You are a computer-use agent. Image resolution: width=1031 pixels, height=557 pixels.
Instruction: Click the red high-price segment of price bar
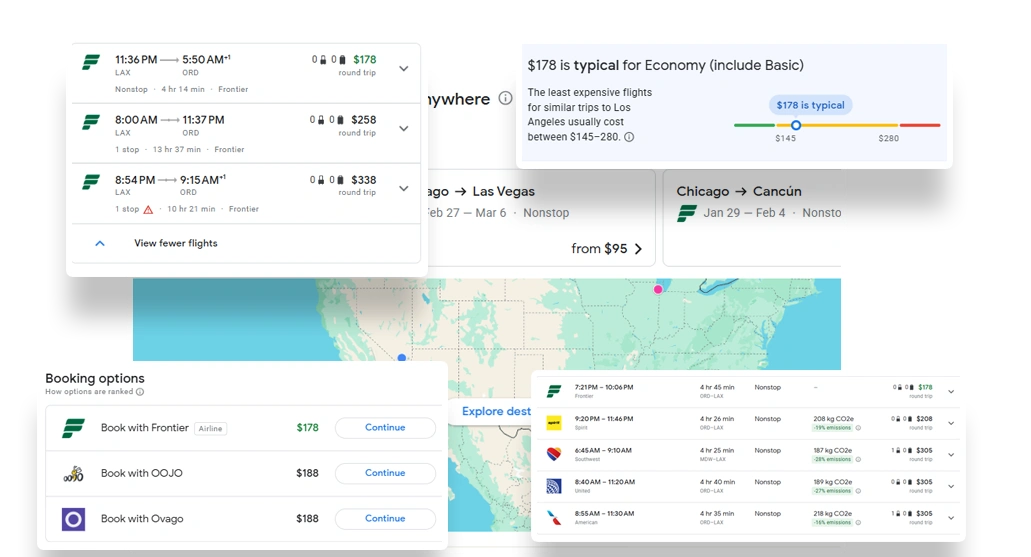[920, 125]
